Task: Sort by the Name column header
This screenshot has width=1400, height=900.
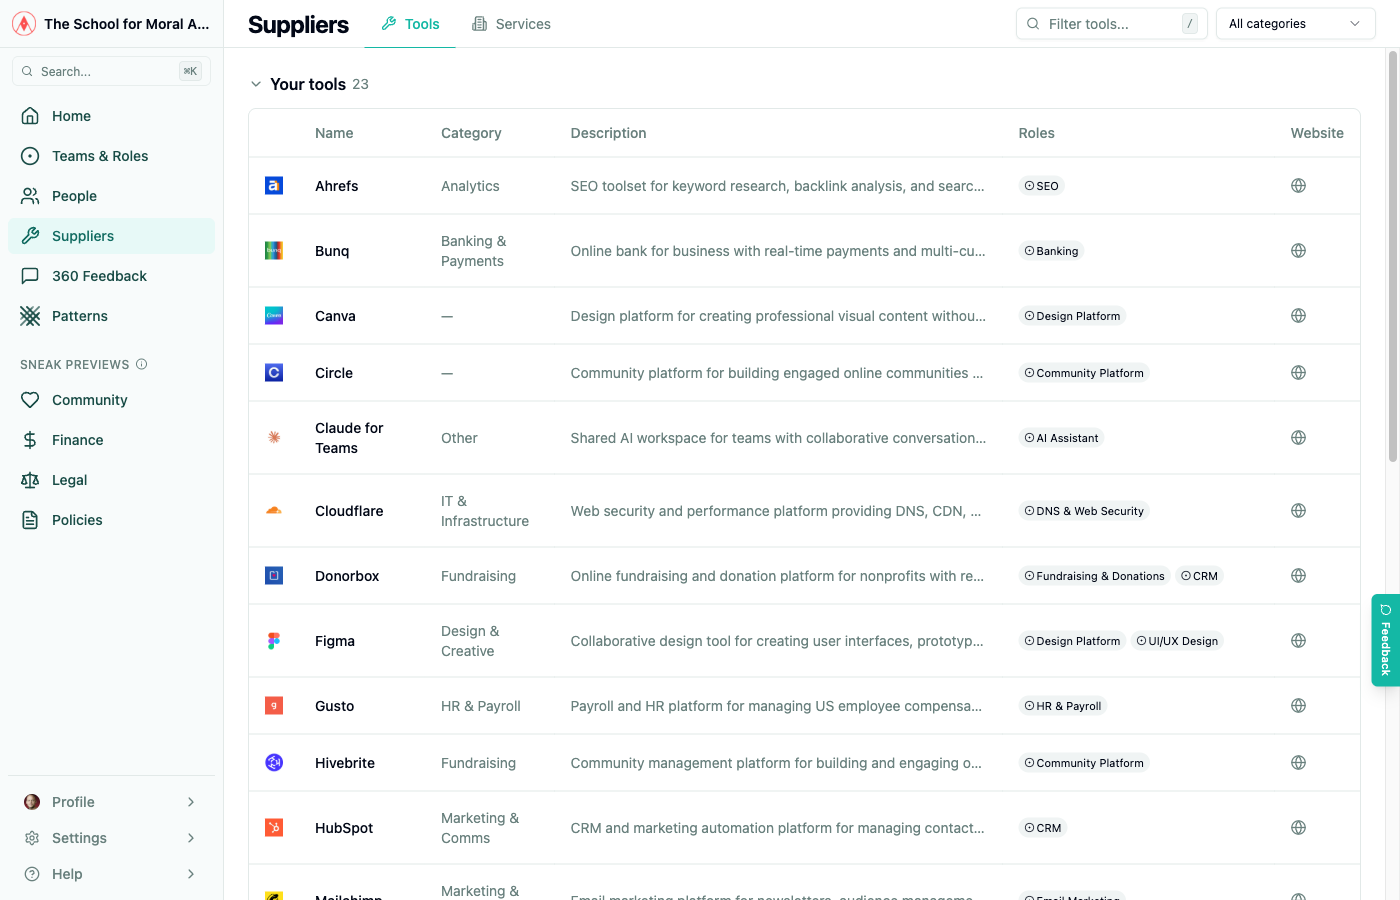Action: tap(334, 133)
